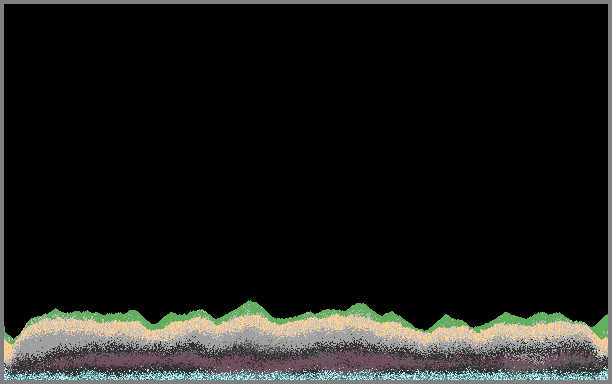Click the gray left border of the canvas
612x384 pixels.
(2, 192)
